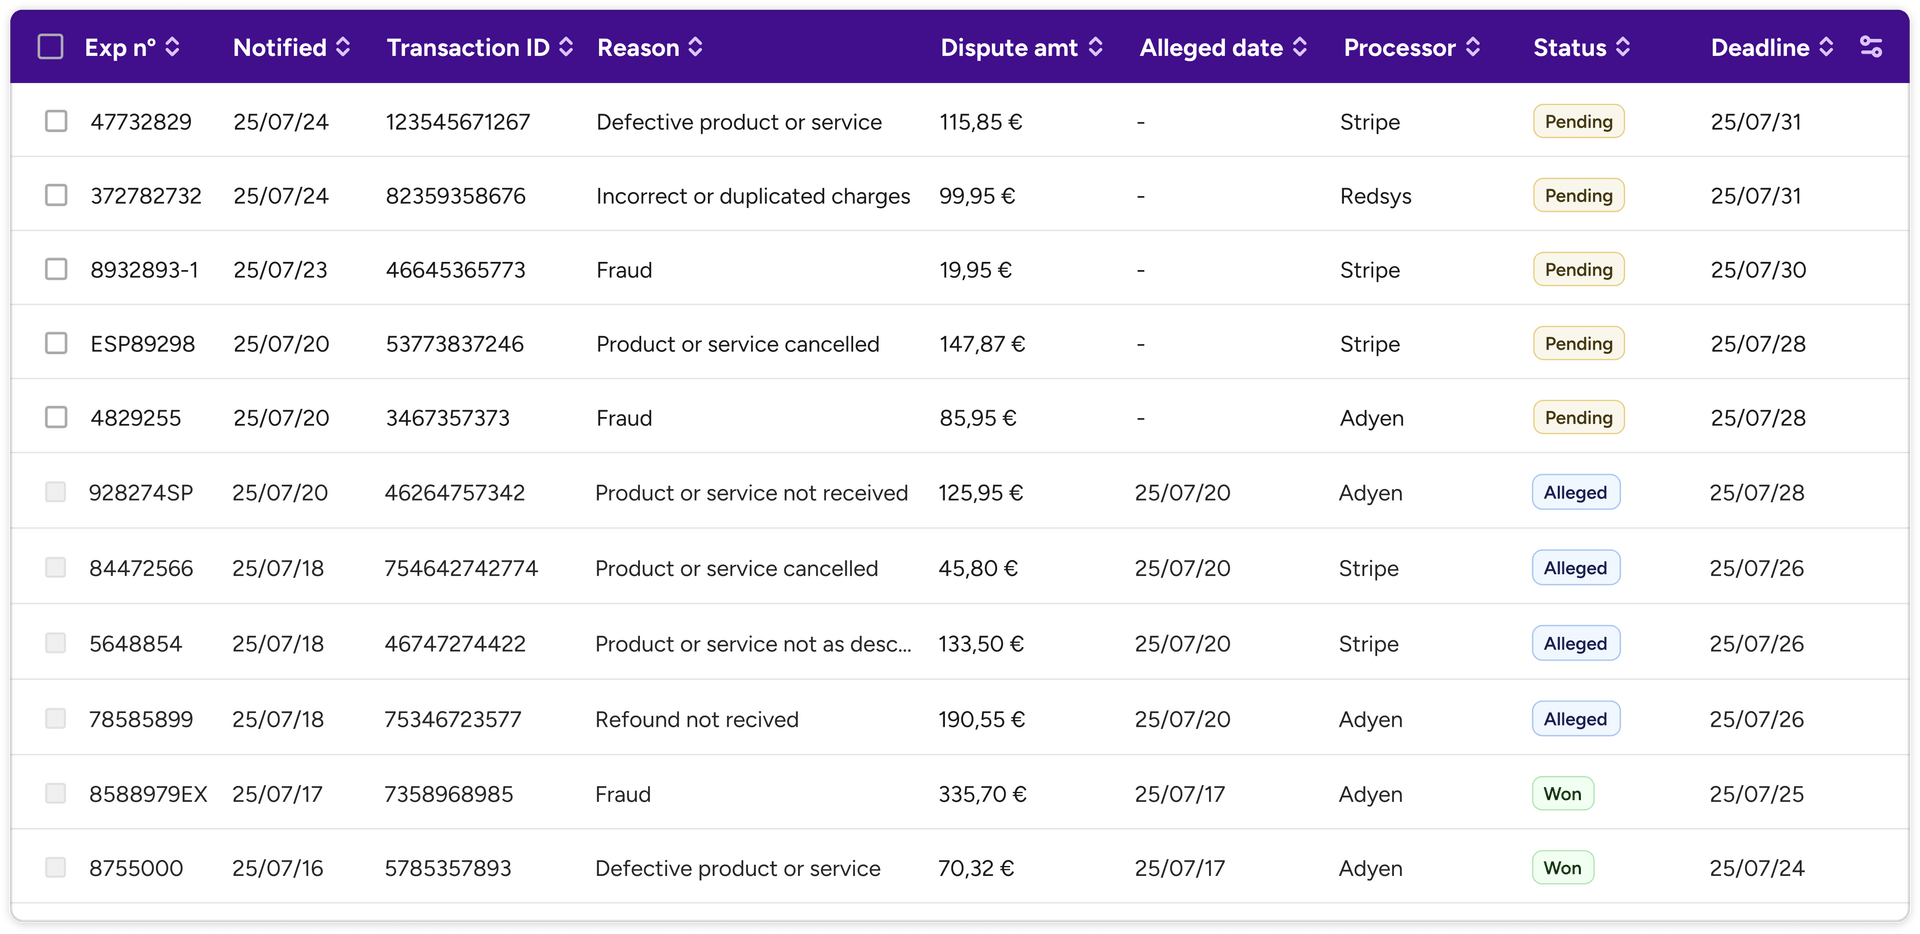Click Pending badge for expedient 372782732
Image resolution: width=1920 pixels, height=934 pixels.
[x=1578, y=196]
